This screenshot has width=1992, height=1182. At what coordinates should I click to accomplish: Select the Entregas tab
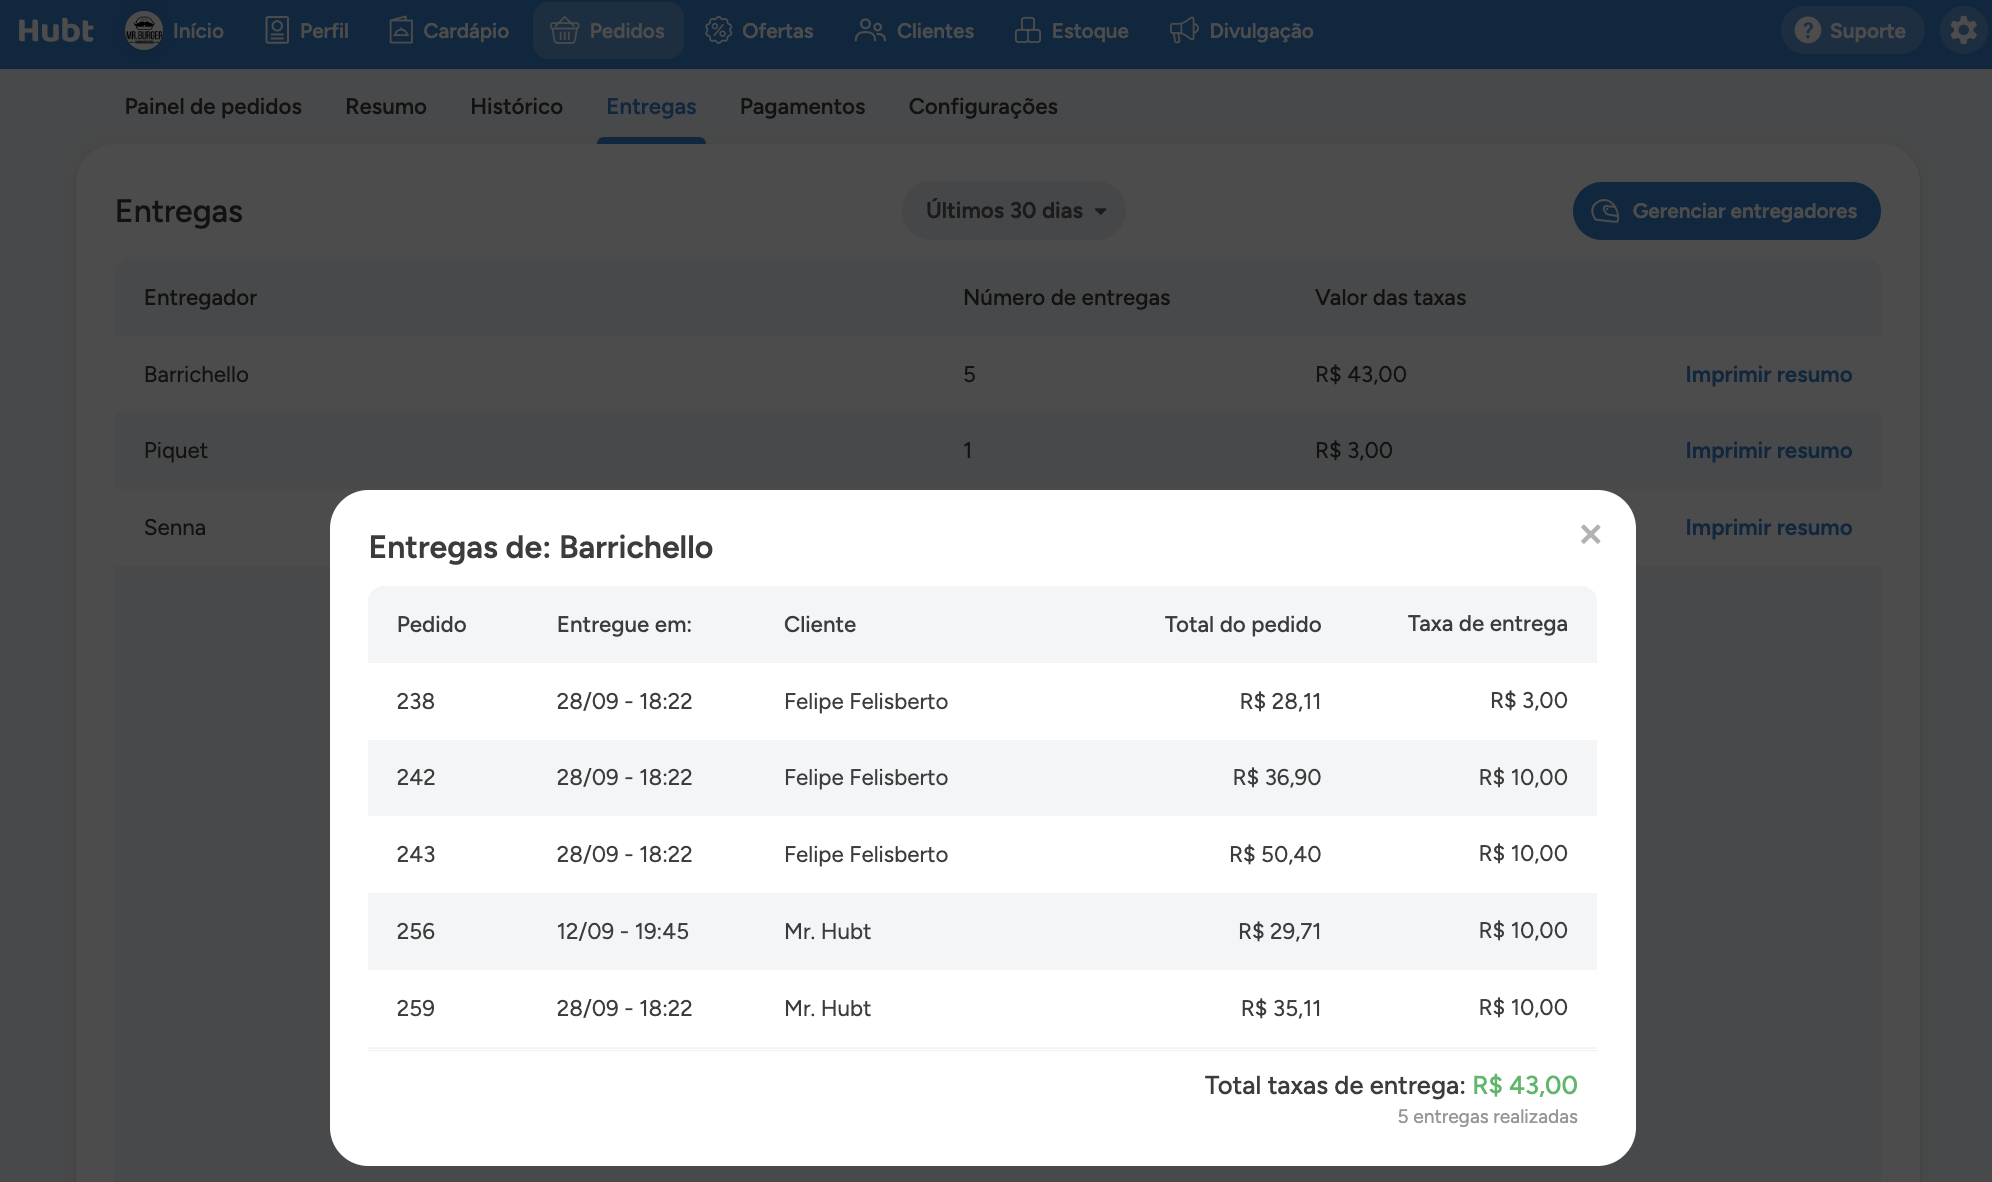[651, 106]
